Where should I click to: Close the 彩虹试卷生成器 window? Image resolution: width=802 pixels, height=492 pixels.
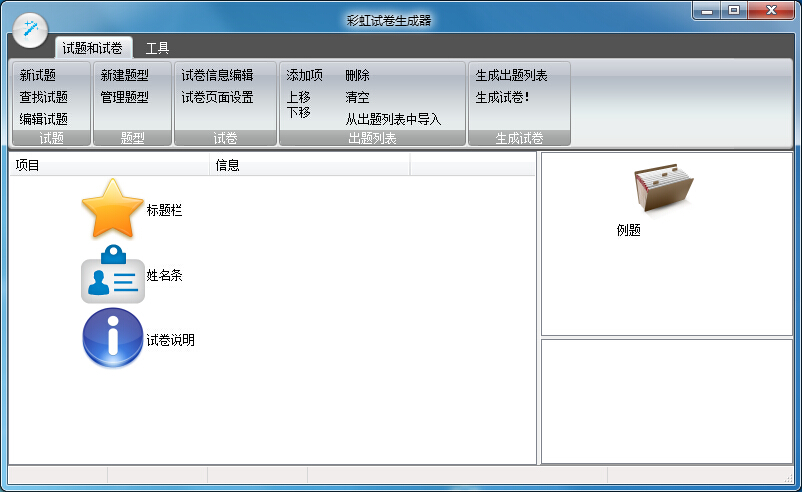pos(771,10)
